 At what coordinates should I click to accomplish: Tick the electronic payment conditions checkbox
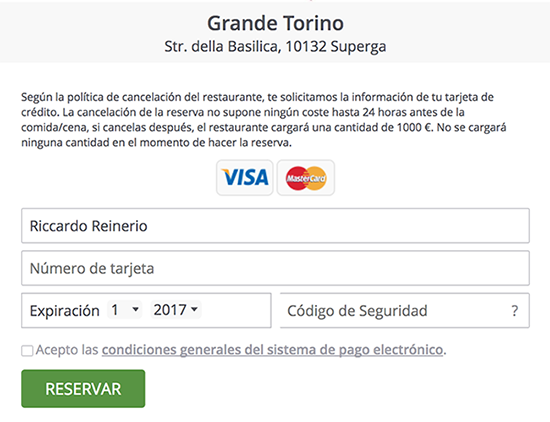[27, 350]
